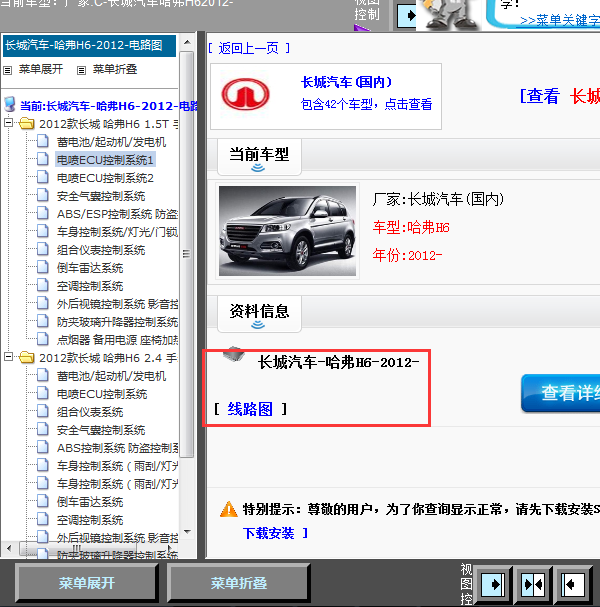The width and height of the screenshot is (600, 607).
Task: Click the left-arrow view control icon at bottom
Action: pyautogui.click(x=573, y=584)
